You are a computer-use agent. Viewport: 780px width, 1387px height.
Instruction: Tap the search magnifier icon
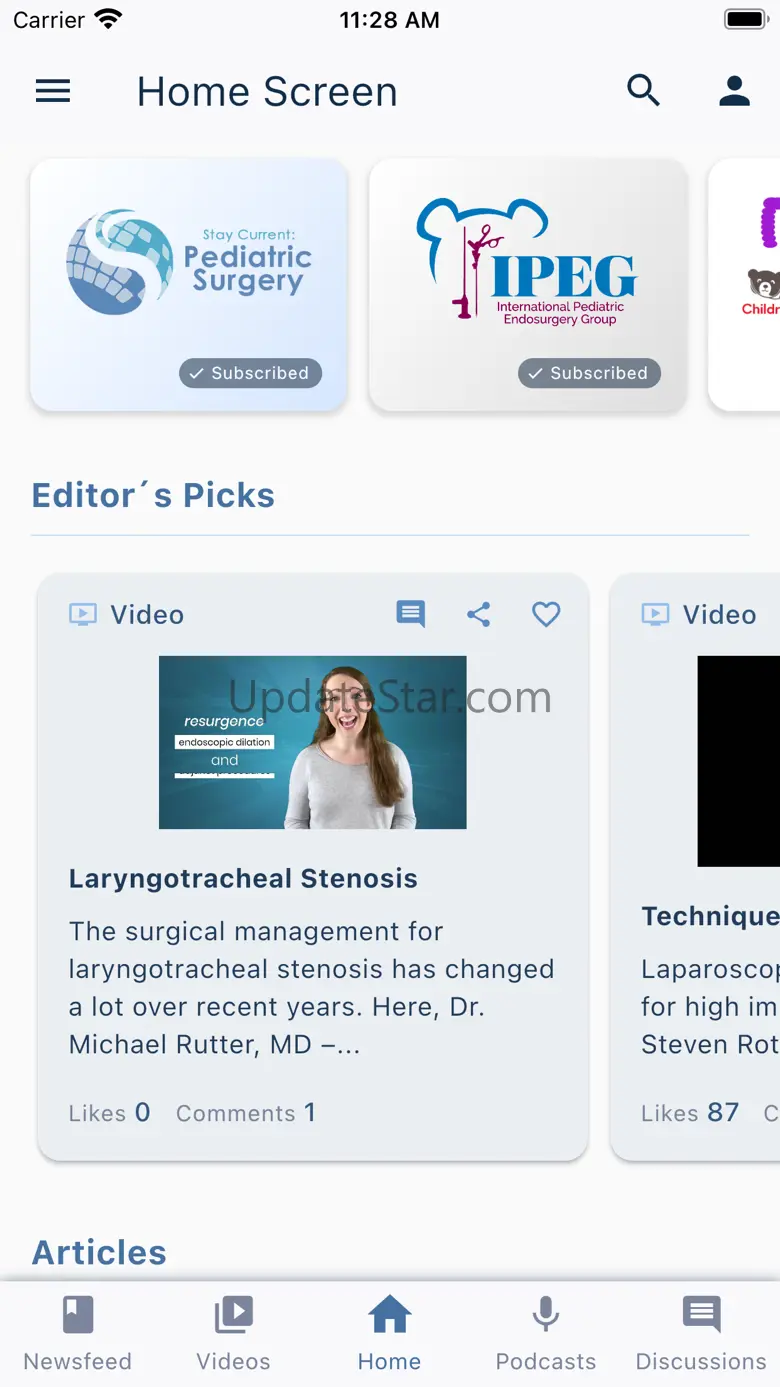point(644,90)
